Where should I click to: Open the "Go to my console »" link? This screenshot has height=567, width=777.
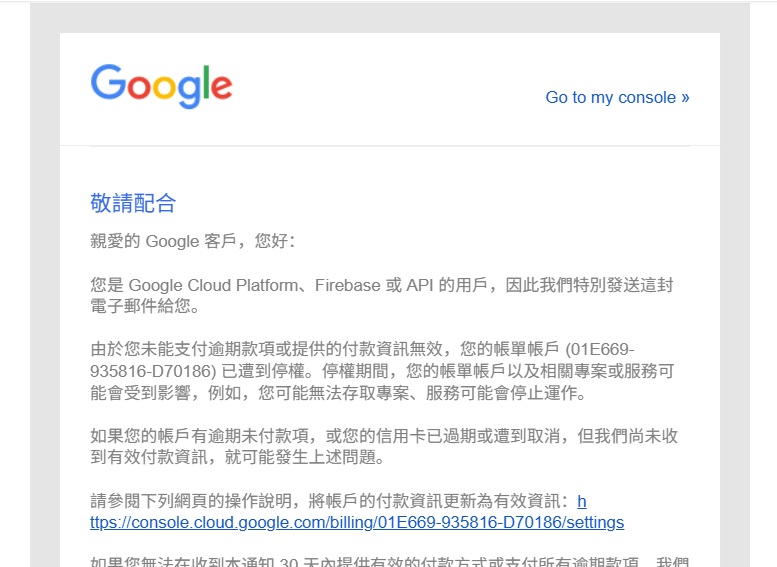(616, 97)
